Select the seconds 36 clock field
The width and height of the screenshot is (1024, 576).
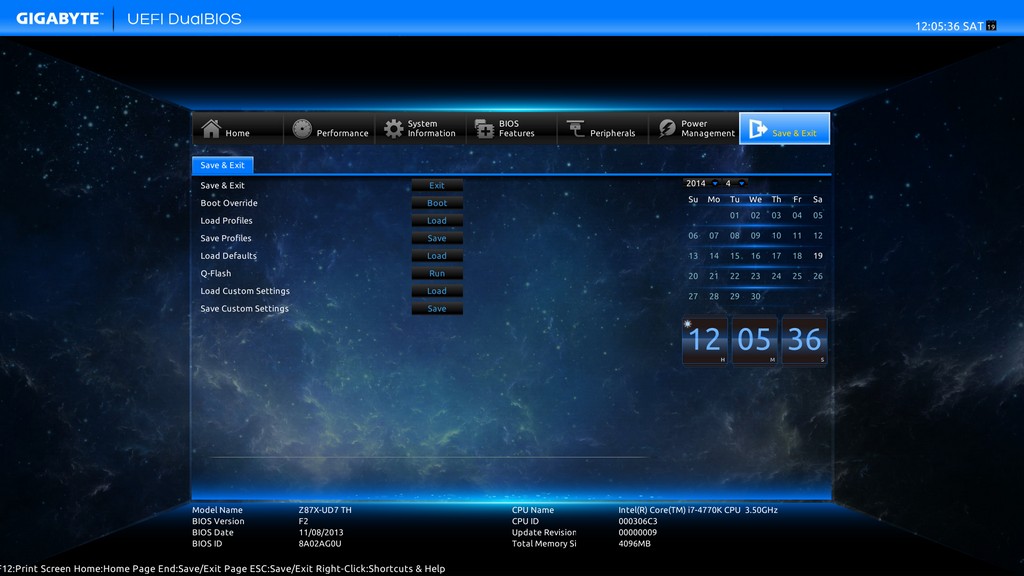[804, 340]
